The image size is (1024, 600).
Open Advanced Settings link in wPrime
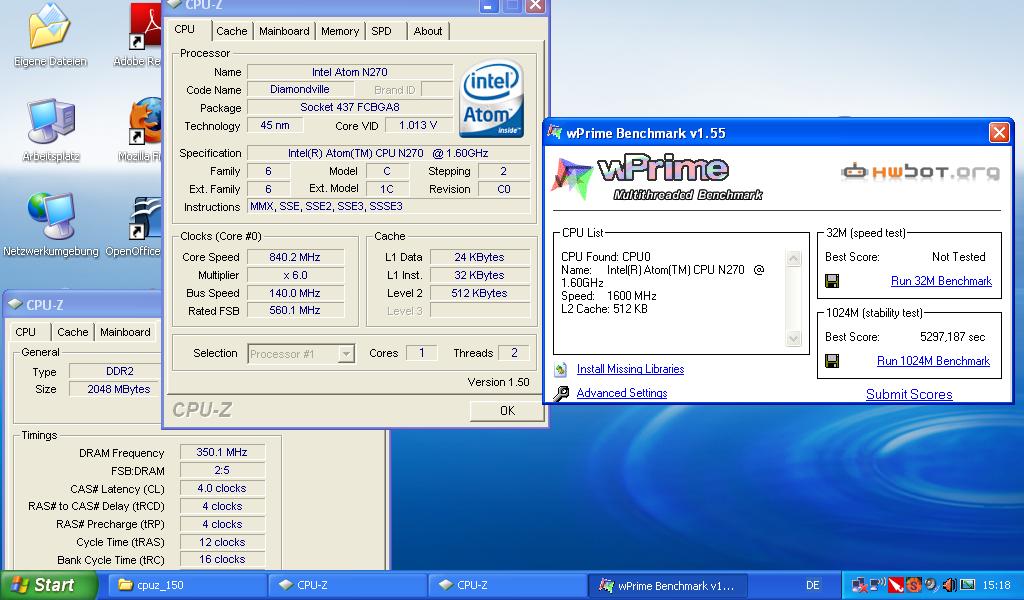pyautogui.click(x=622, y=393)
